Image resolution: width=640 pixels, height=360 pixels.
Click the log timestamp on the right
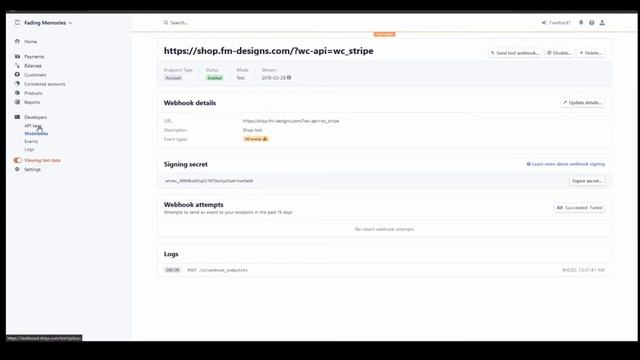point(583,270)
